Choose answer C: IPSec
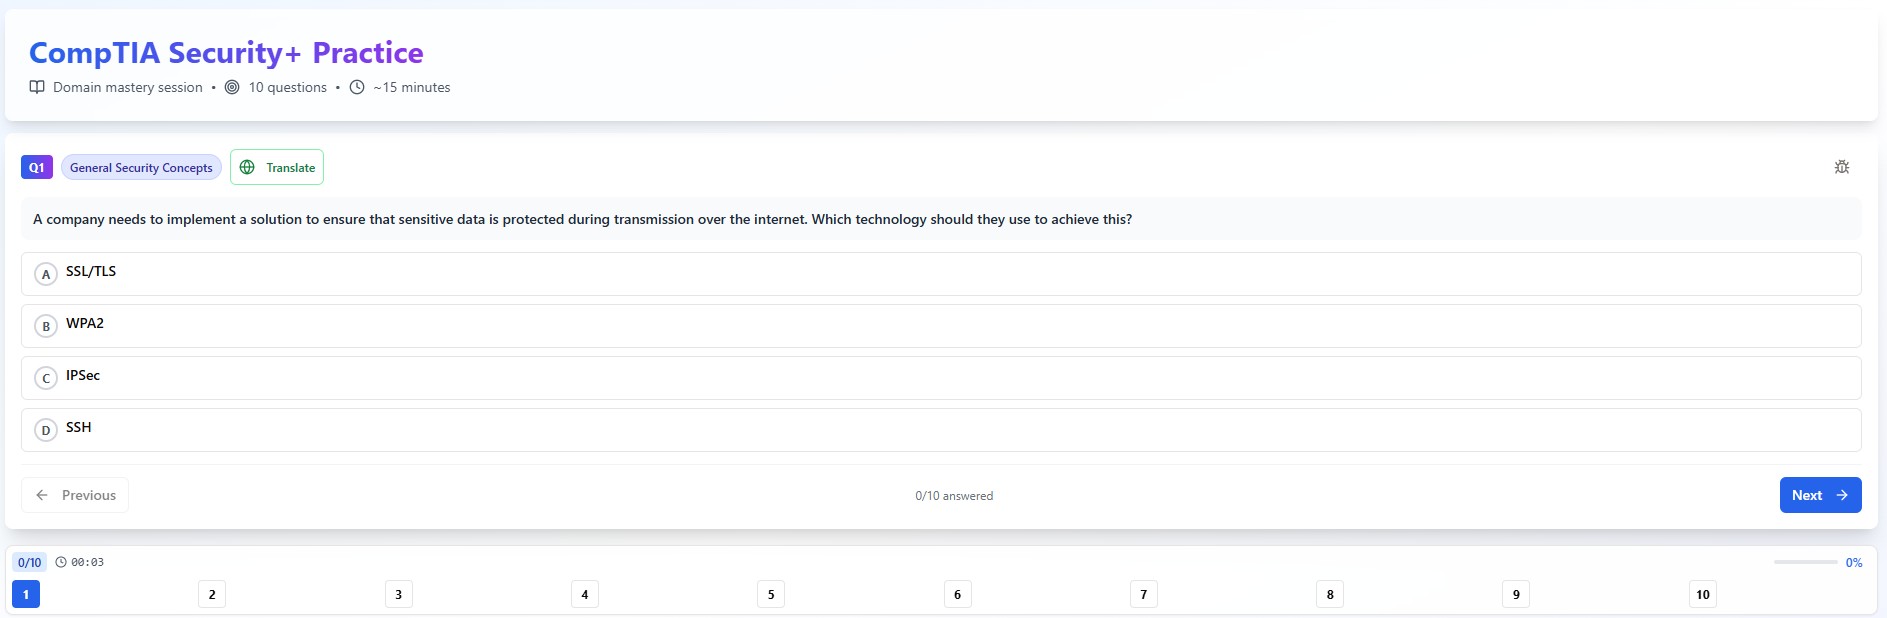1887x618 pixels. point(940,378)
